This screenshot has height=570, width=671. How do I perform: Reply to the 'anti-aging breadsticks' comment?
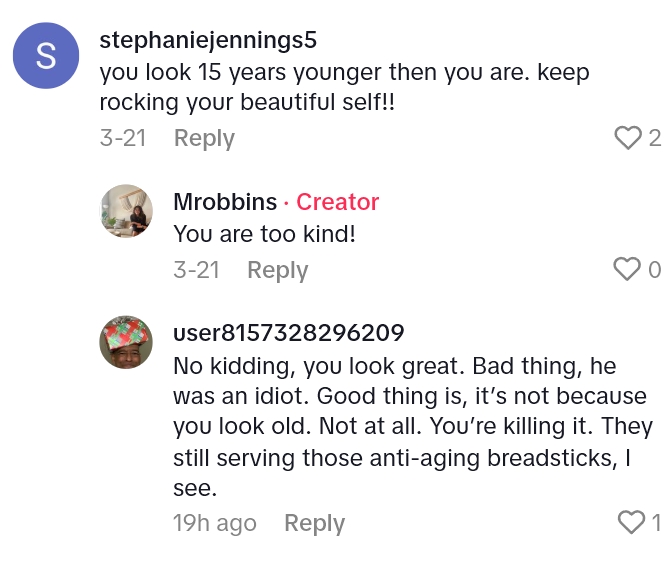pyautogui.click(x=314, y=523)
